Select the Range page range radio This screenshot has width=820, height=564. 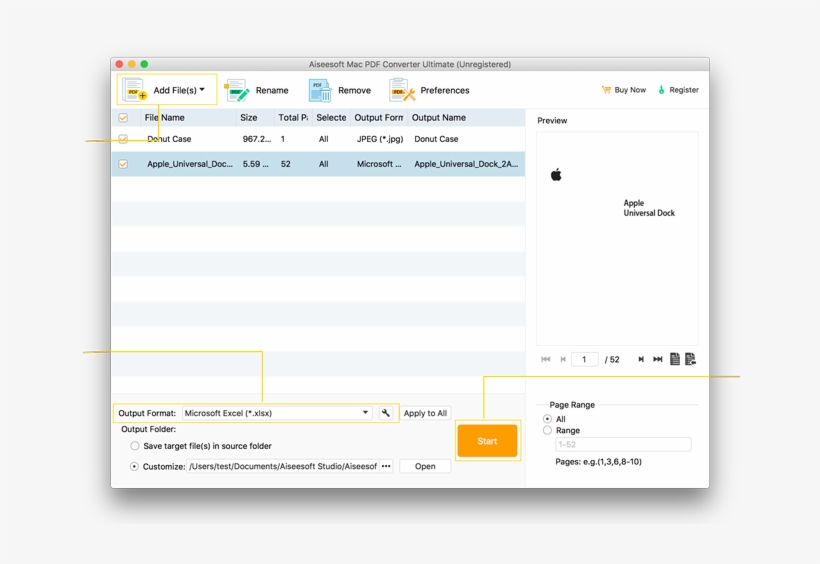click(x=548, y=430)
